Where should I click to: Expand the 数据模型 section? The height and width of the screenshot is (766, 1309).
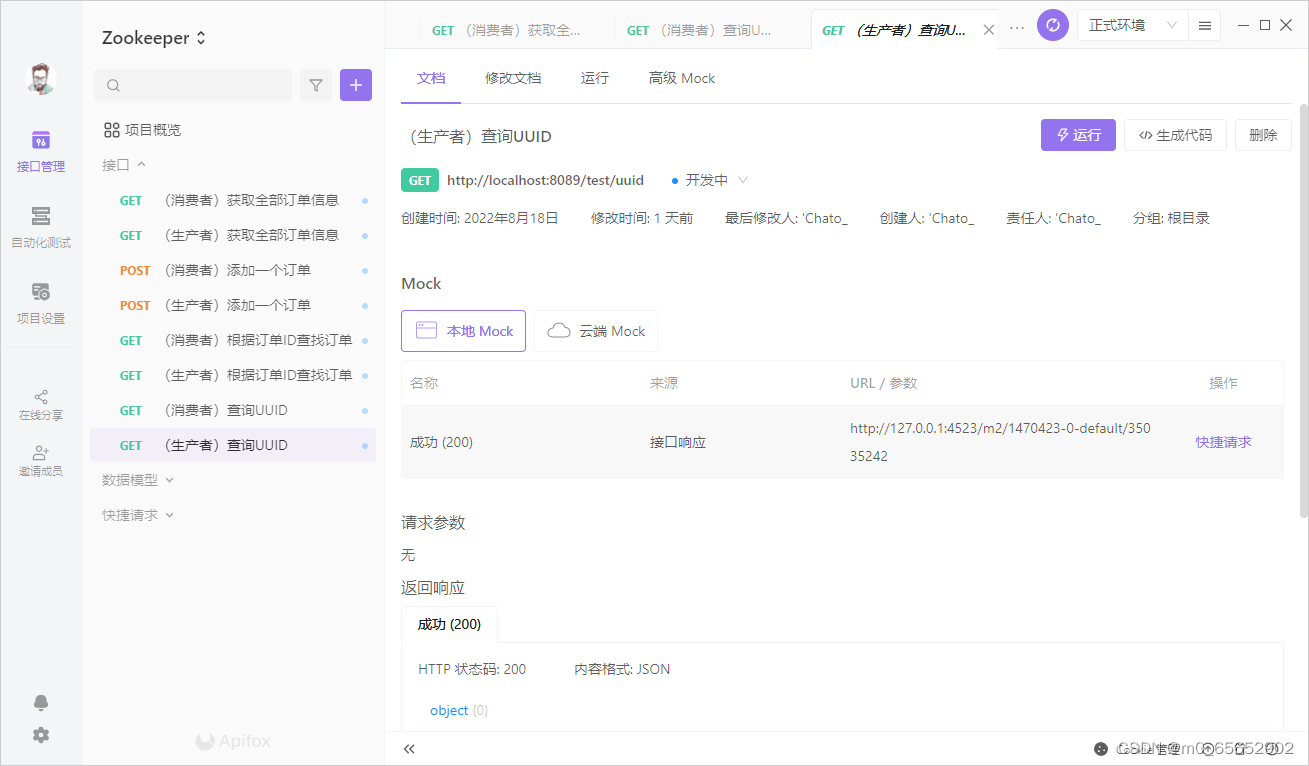coord(138,480)
